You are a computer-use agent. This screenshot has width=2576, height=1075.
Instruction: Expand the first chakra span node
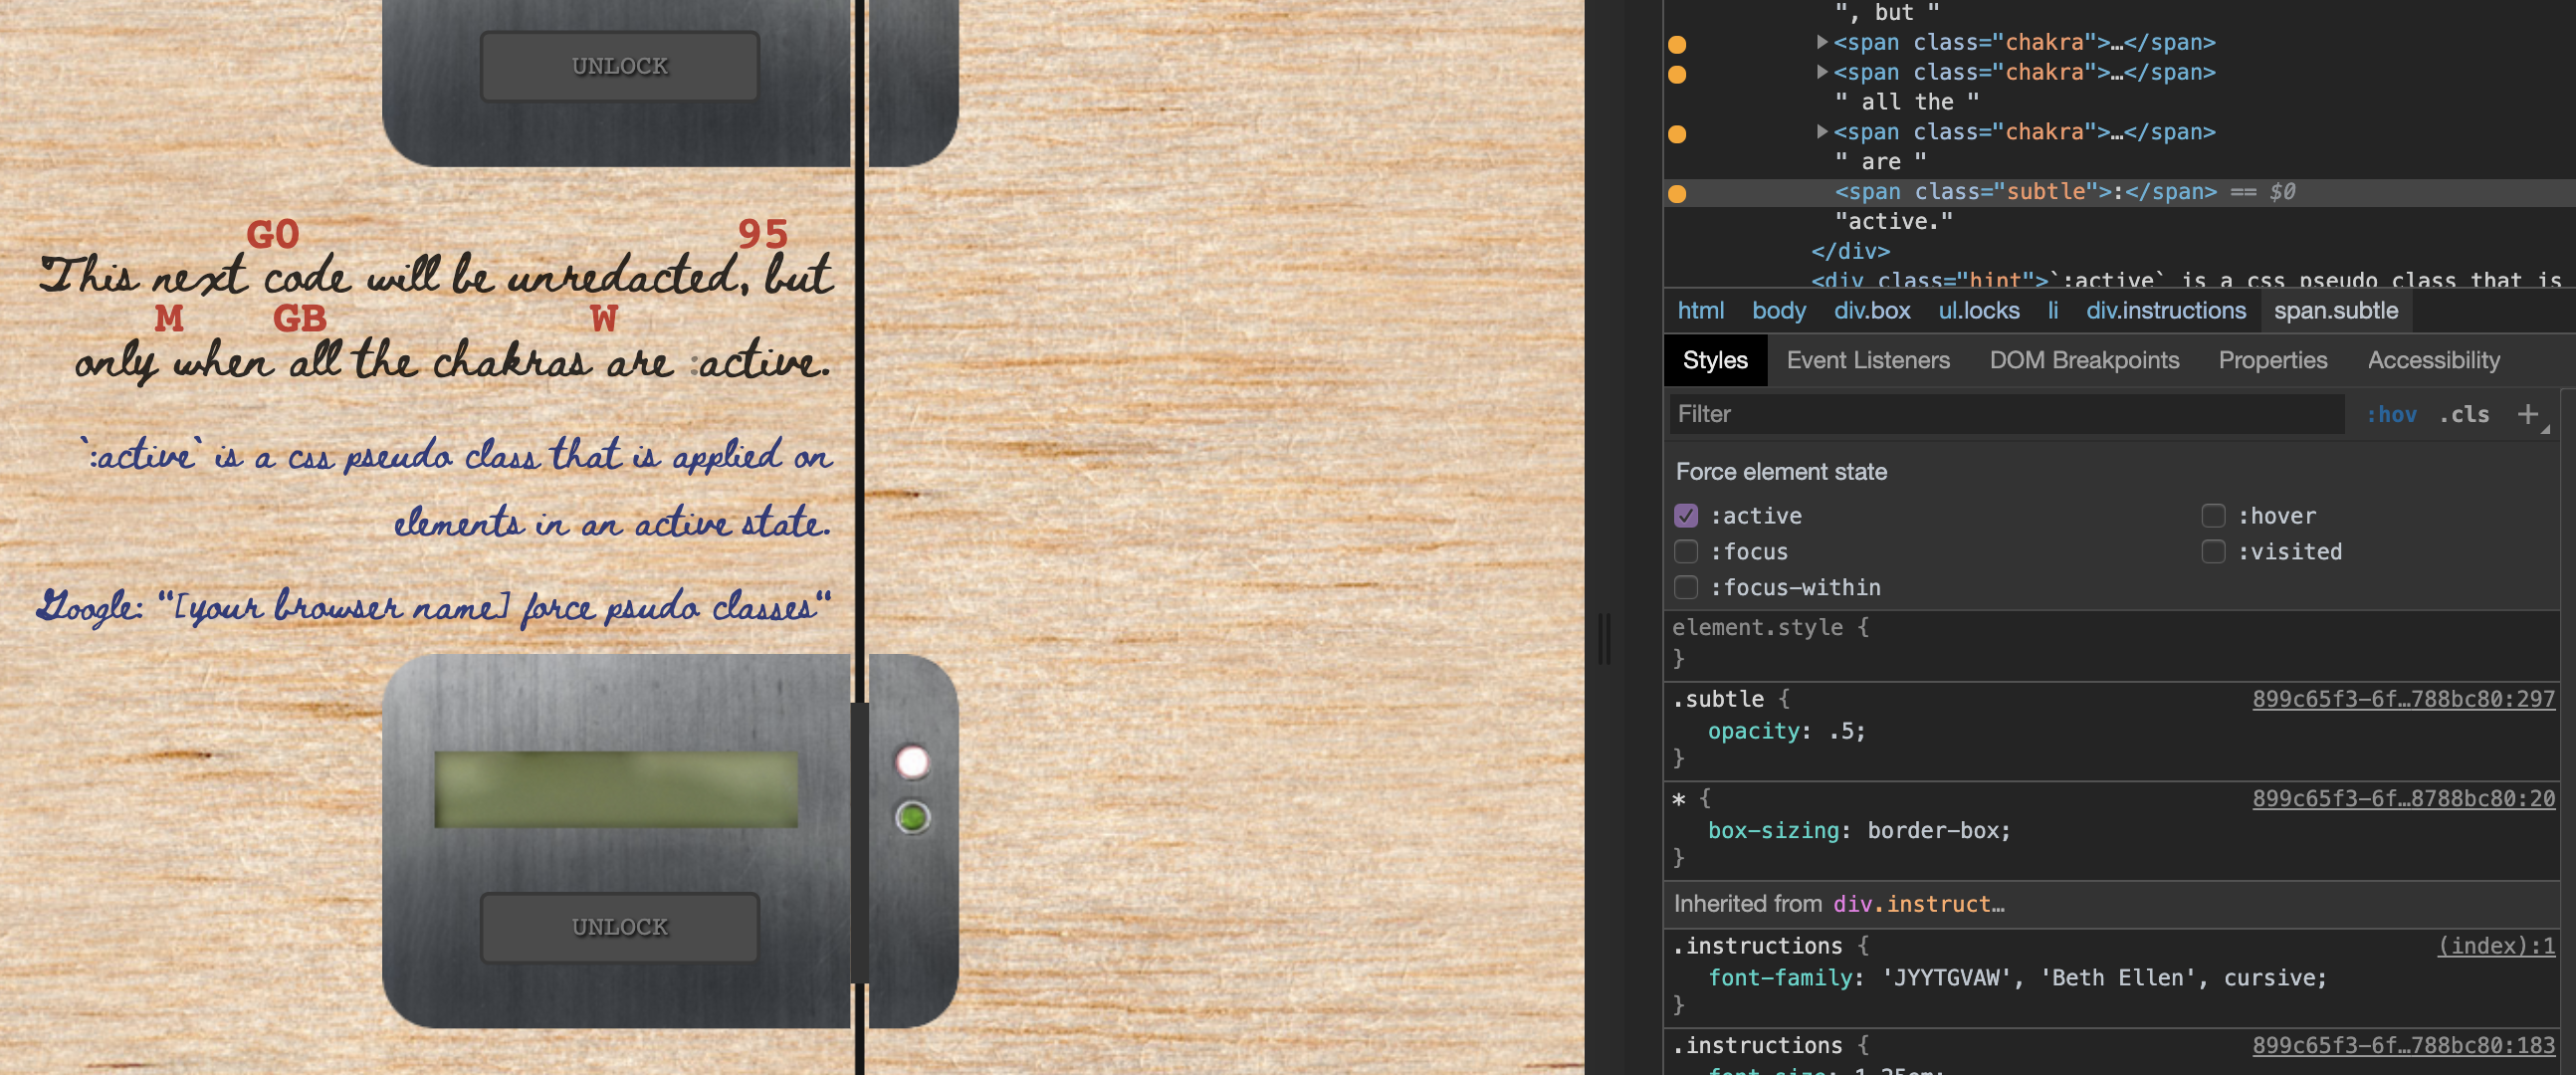click(x=1822, y=42)
